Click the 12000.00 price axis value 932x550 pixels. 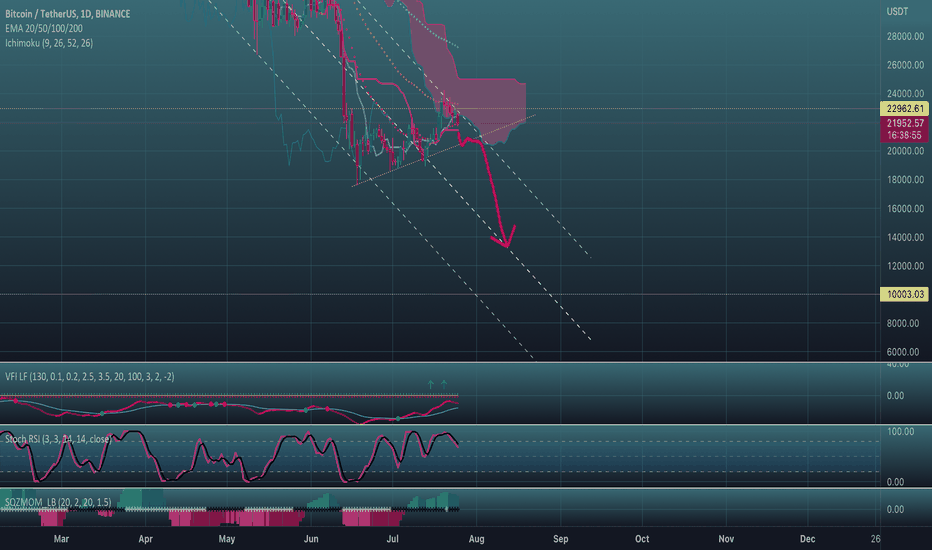[x=905, y=266]
